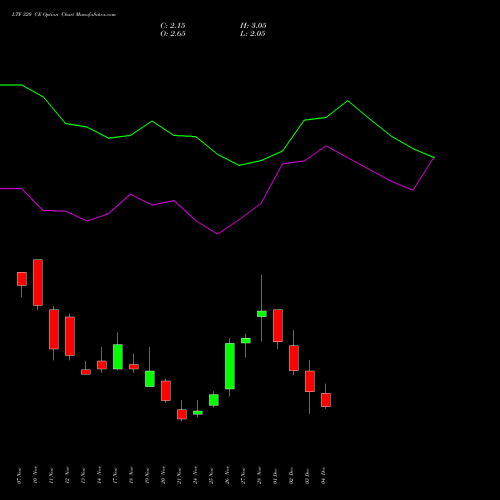Select the red candle for 07 Nov
The image size is (500, 500).
[x=22, y=279]
